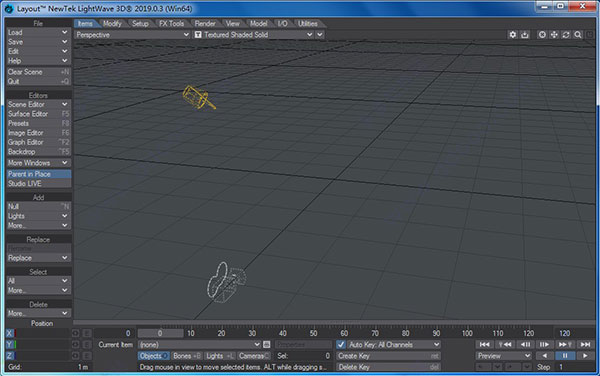Click the frame slider handle at 0
This screenshot has height=376, width=600.
pyautogui.click(x=160, y=333)
